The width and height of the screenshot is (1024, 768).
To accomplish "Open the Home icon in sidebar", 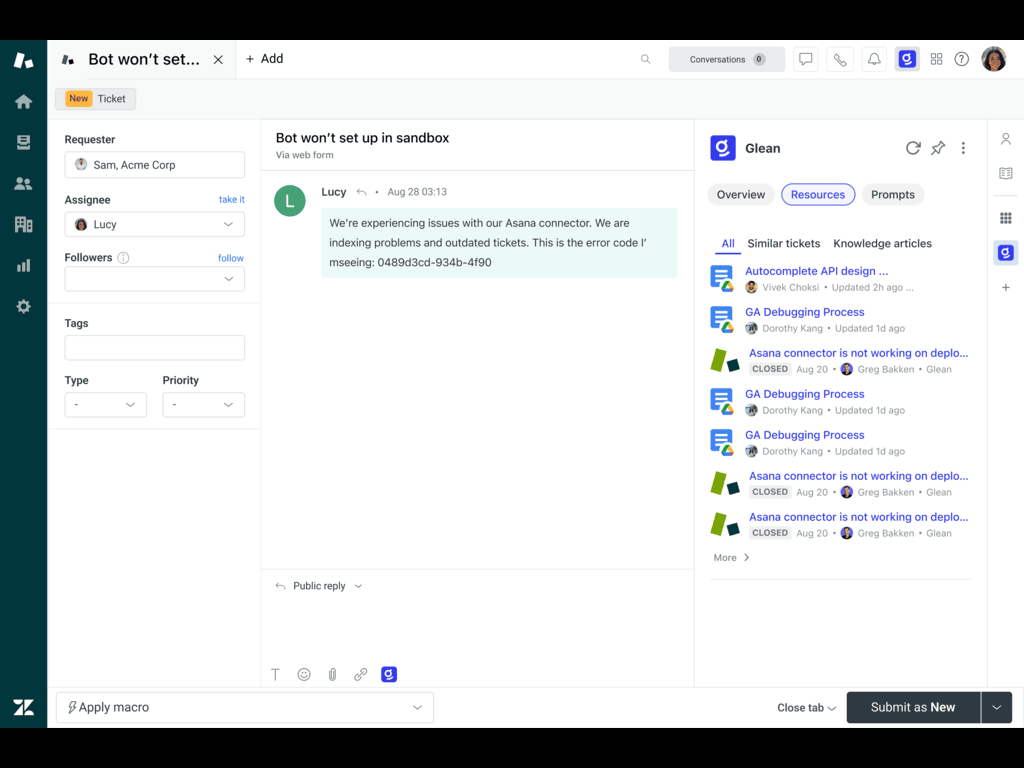I will [x=23, y=101].
